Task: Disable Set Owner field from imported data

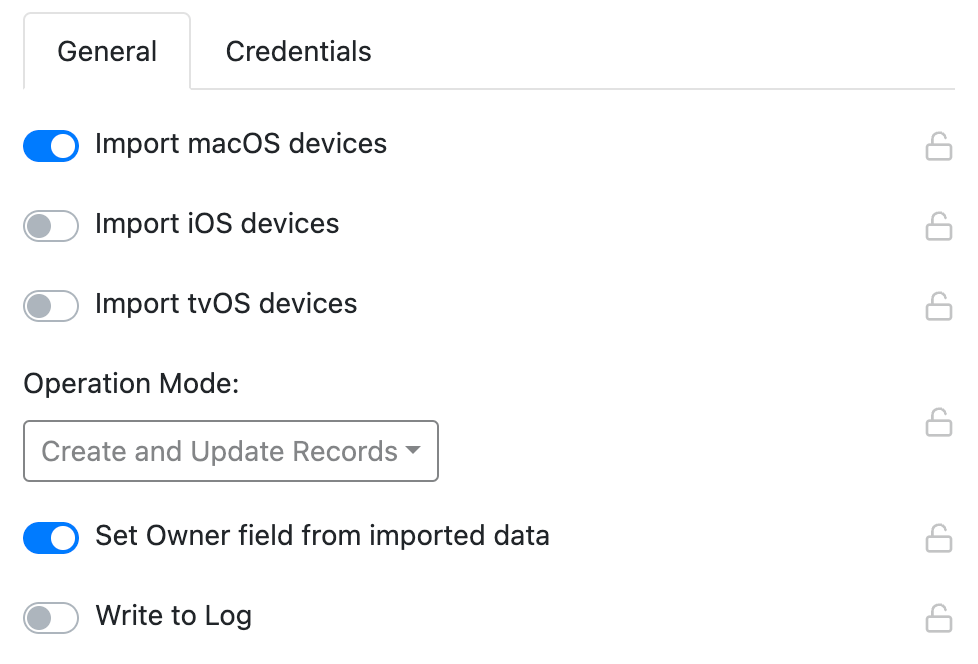Action: pyautogui.click(x=51, y=538)
